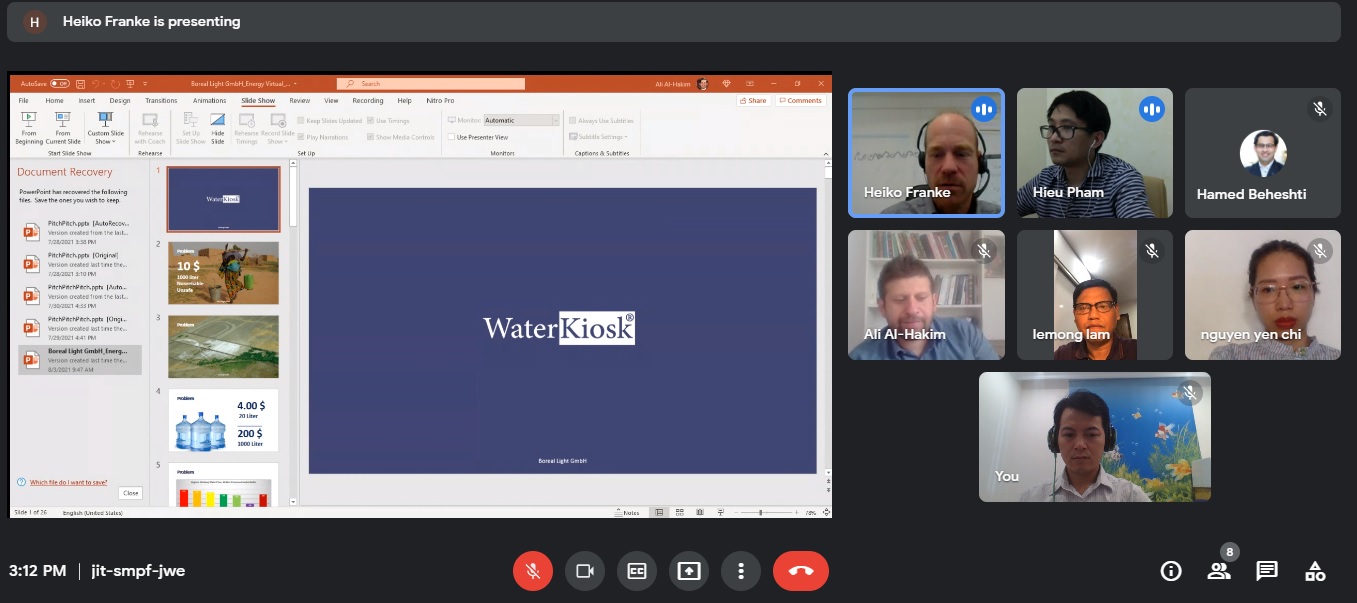Click the Save icon in PowerPoint title bar
The width and height of the screenshot is (1357, 603).
[x=79, y=84]
